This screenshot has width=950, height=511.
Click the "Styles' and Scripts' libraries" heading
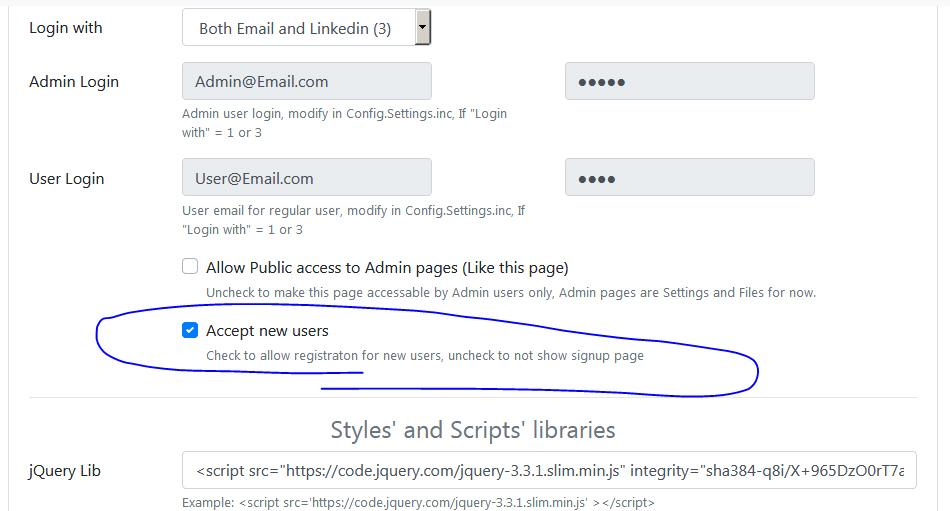pos(473,430)
